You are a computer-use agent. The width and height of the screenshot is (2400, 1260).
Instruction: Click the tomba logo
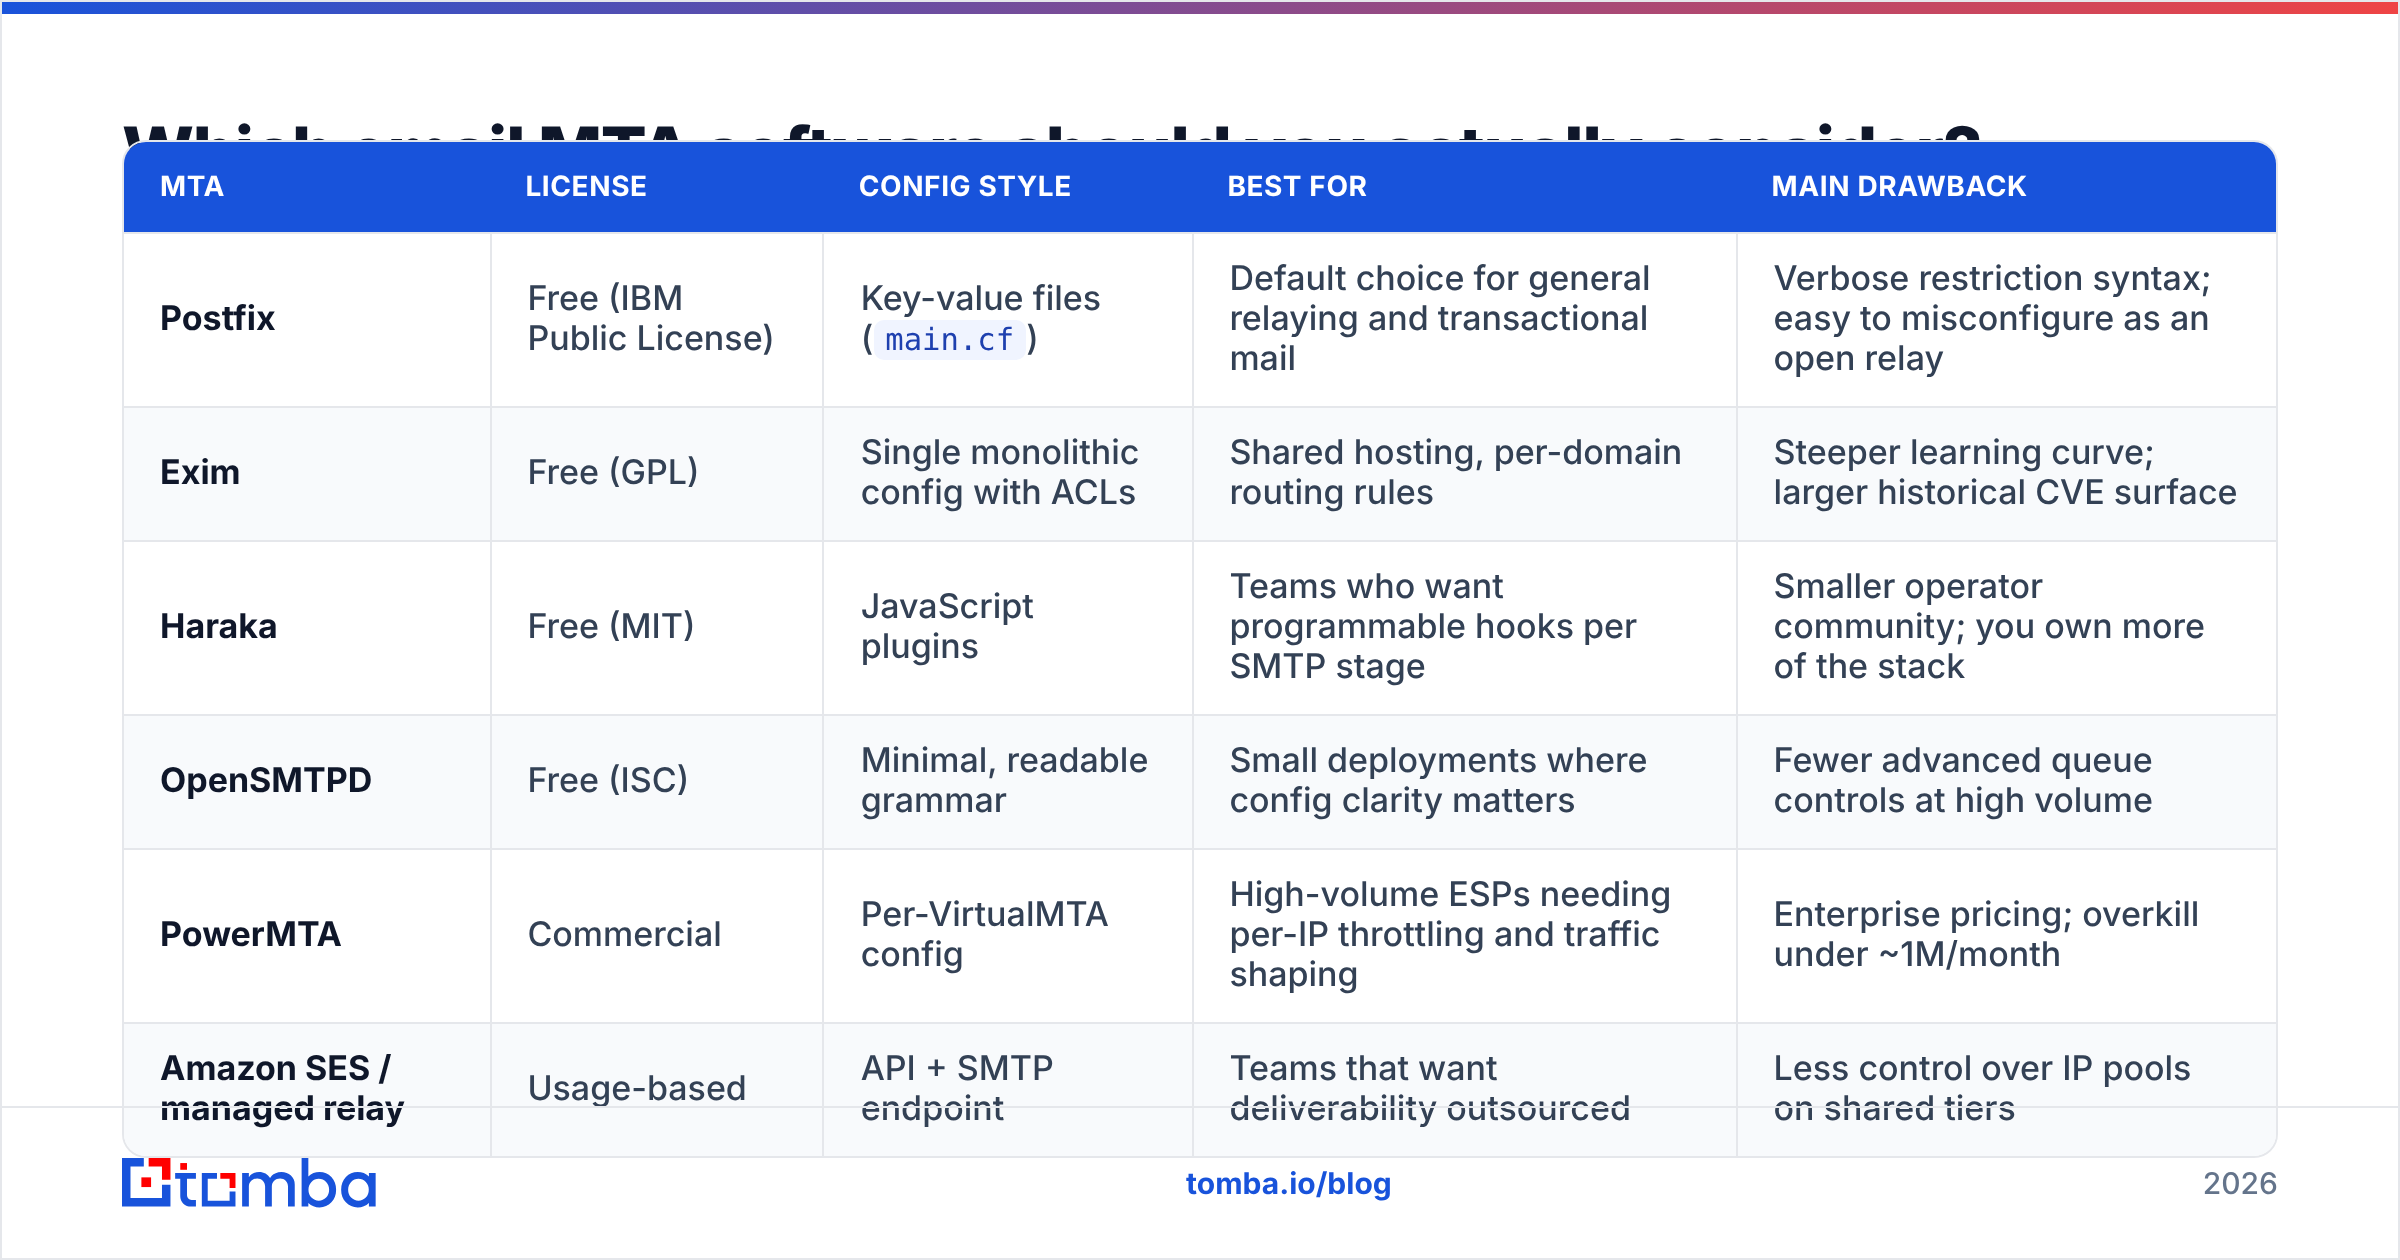[249, 1183]
